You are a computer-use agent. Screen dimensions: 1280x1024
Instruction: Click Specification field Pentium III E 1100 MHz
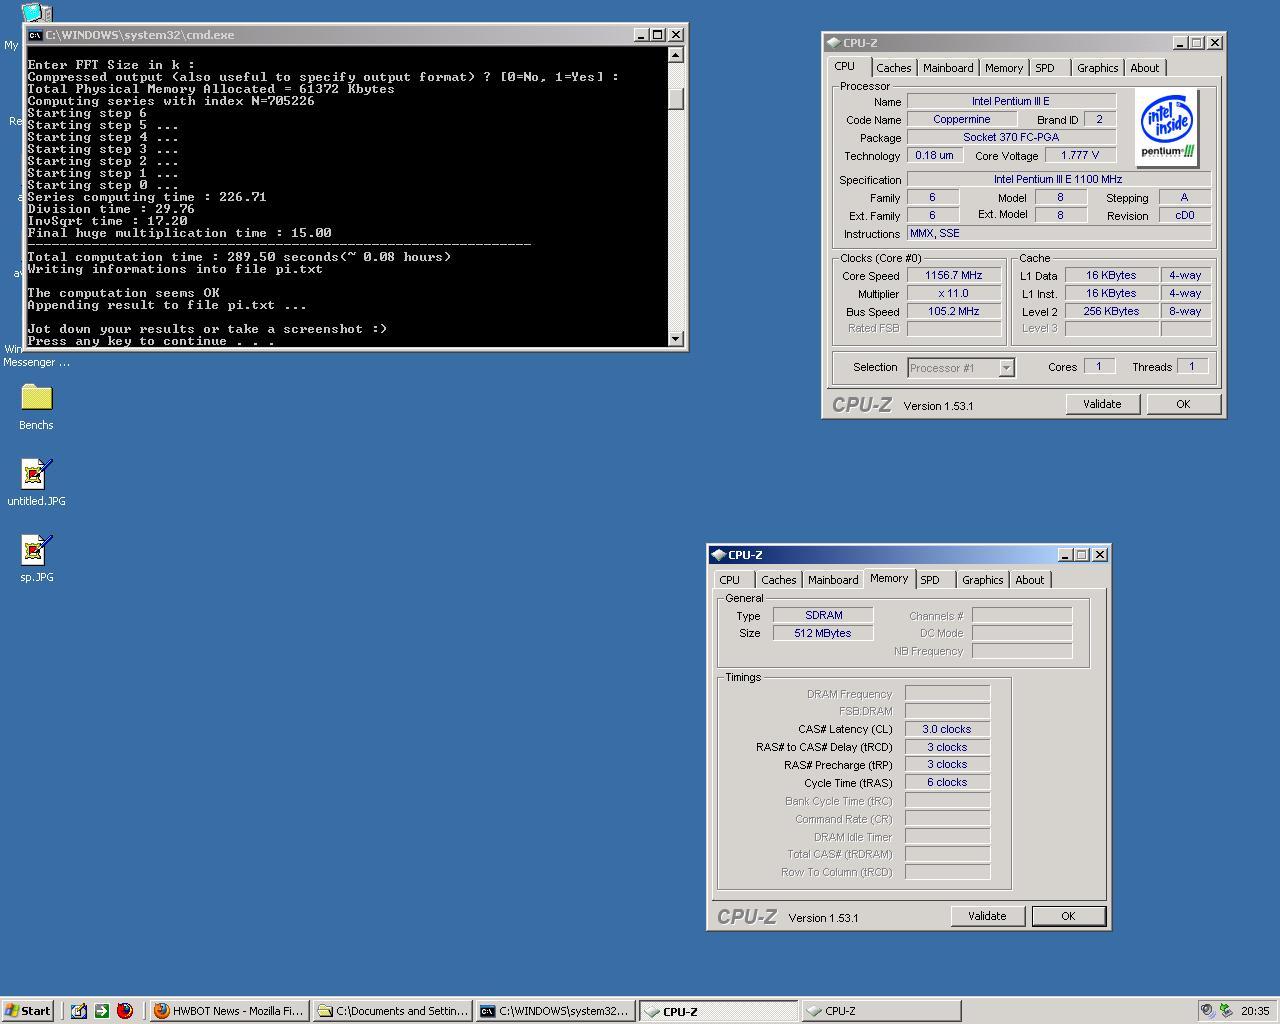1058,179
